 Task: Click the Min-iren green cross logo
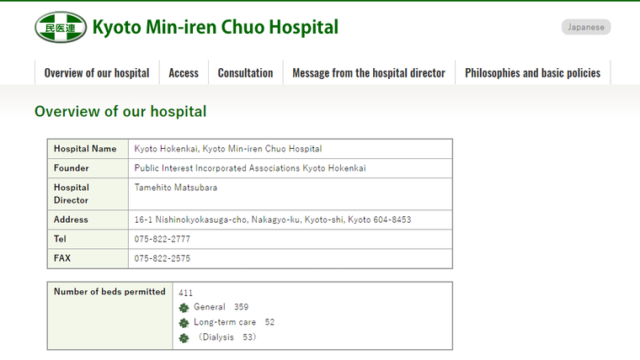pos(60,27)
